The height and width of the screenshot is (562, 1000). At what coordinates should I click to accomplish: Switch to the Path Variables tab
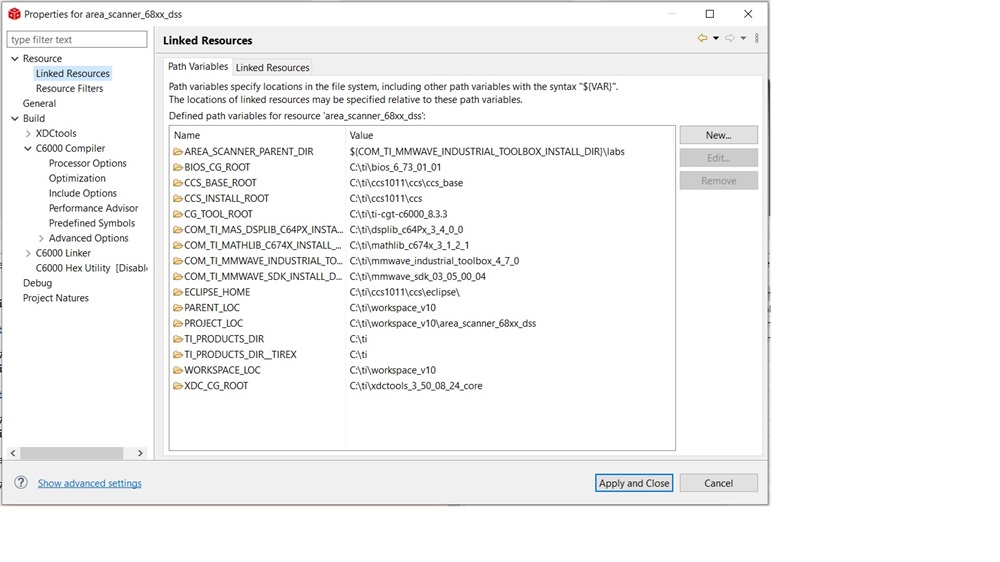(x=198, y=66)
